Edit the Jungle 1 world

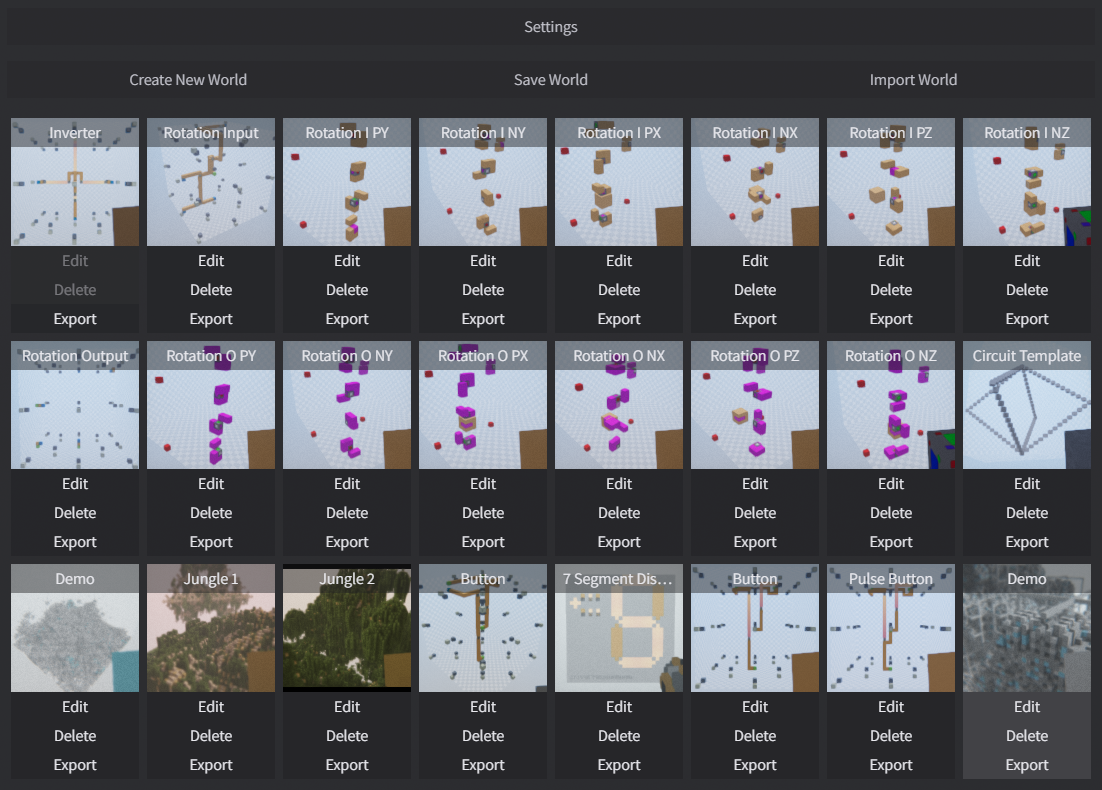[211, 706]
